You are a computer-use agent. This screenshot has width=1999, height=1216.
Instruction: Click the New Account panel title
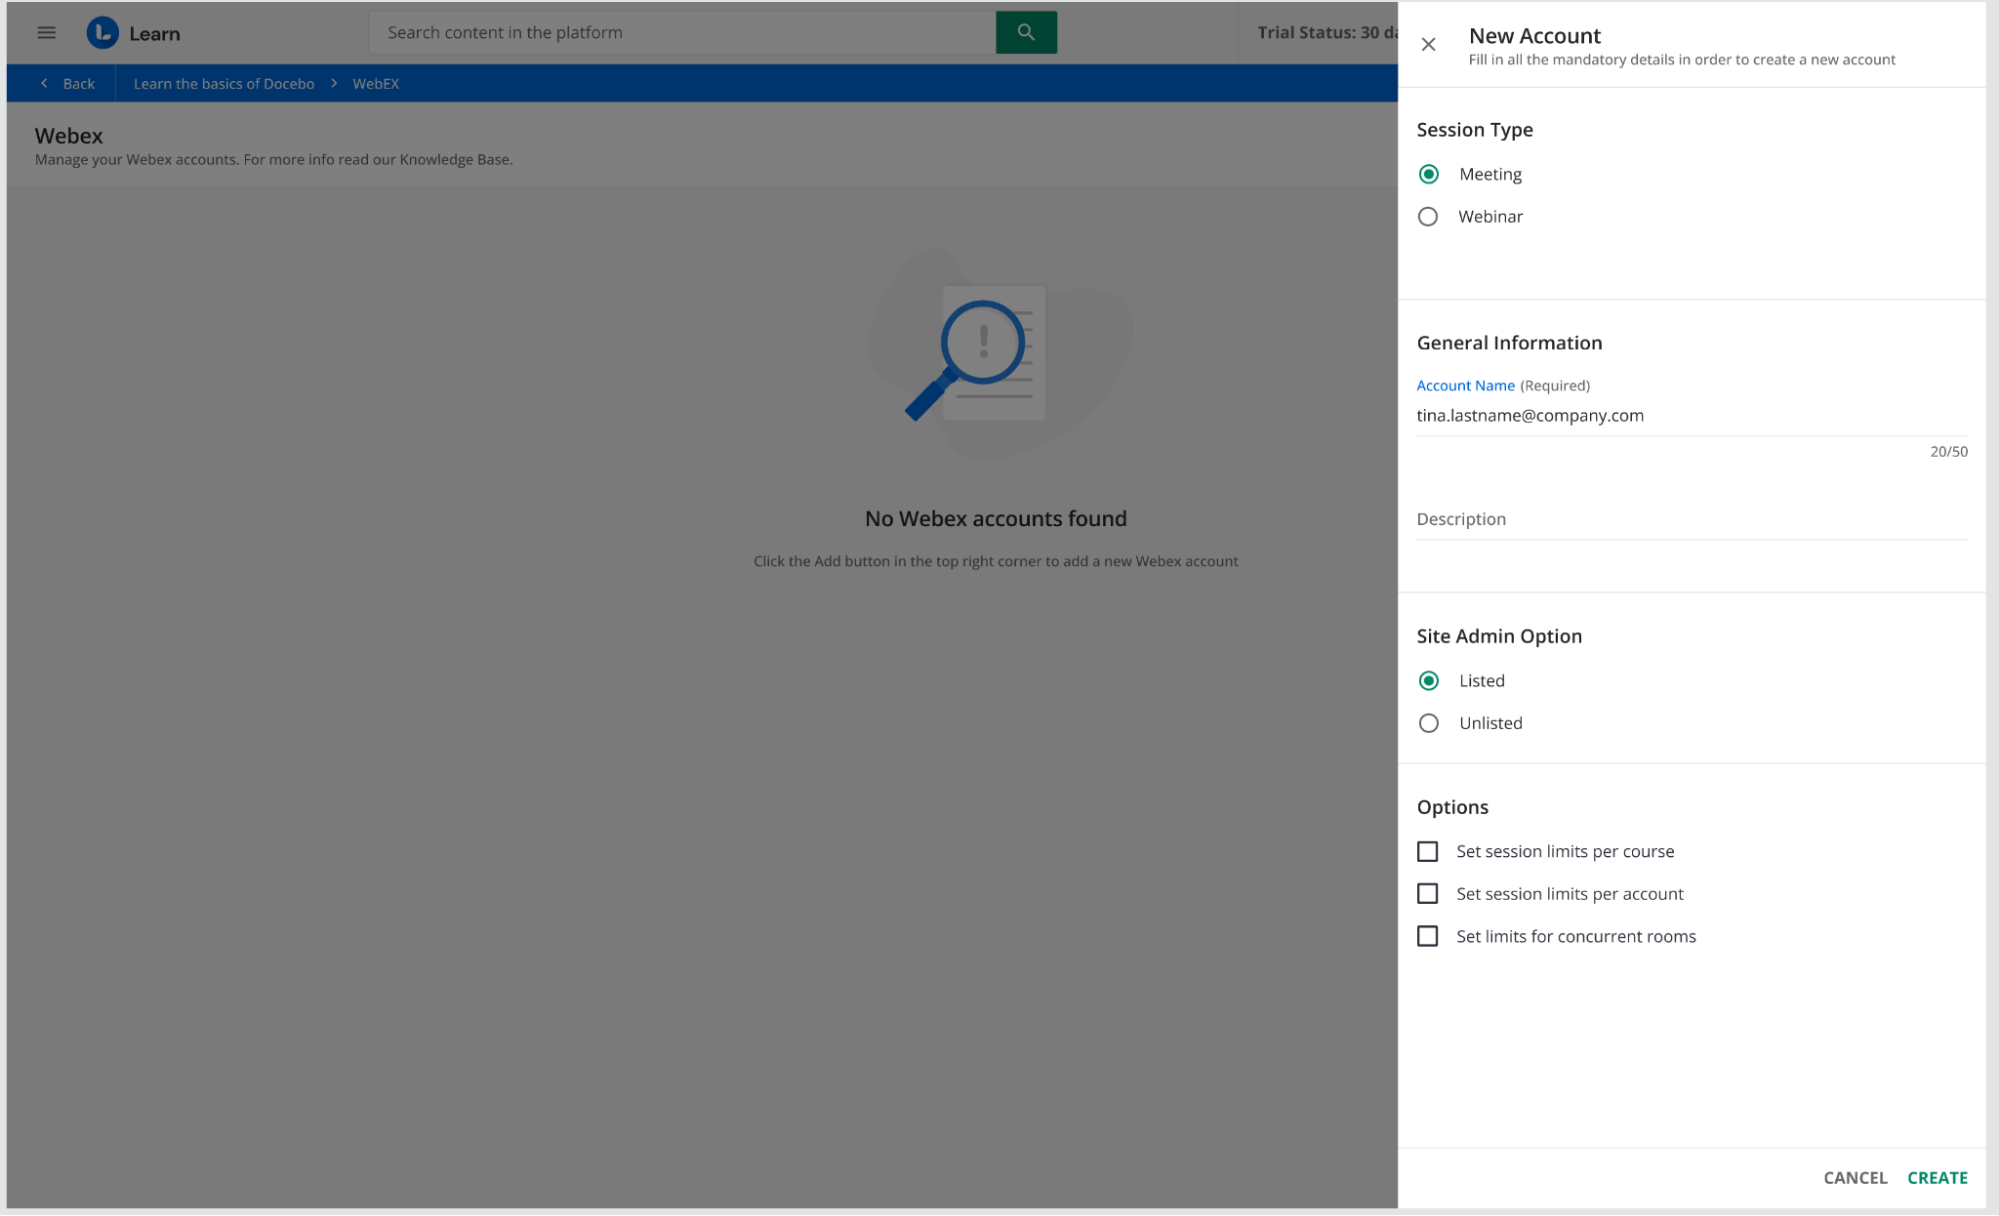pyautogui.click(x=1534, y=36)
